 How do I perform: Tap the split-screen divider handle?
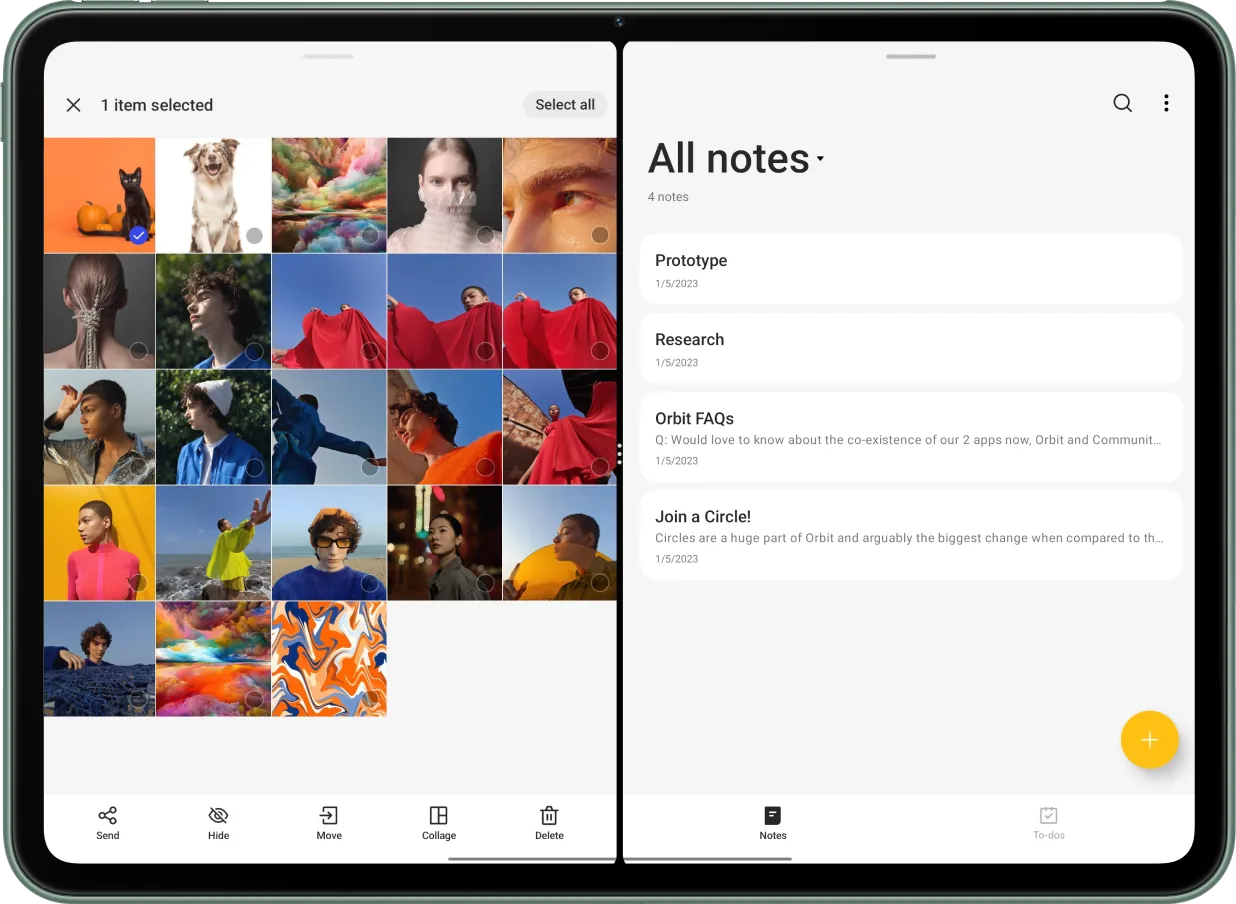620,454
